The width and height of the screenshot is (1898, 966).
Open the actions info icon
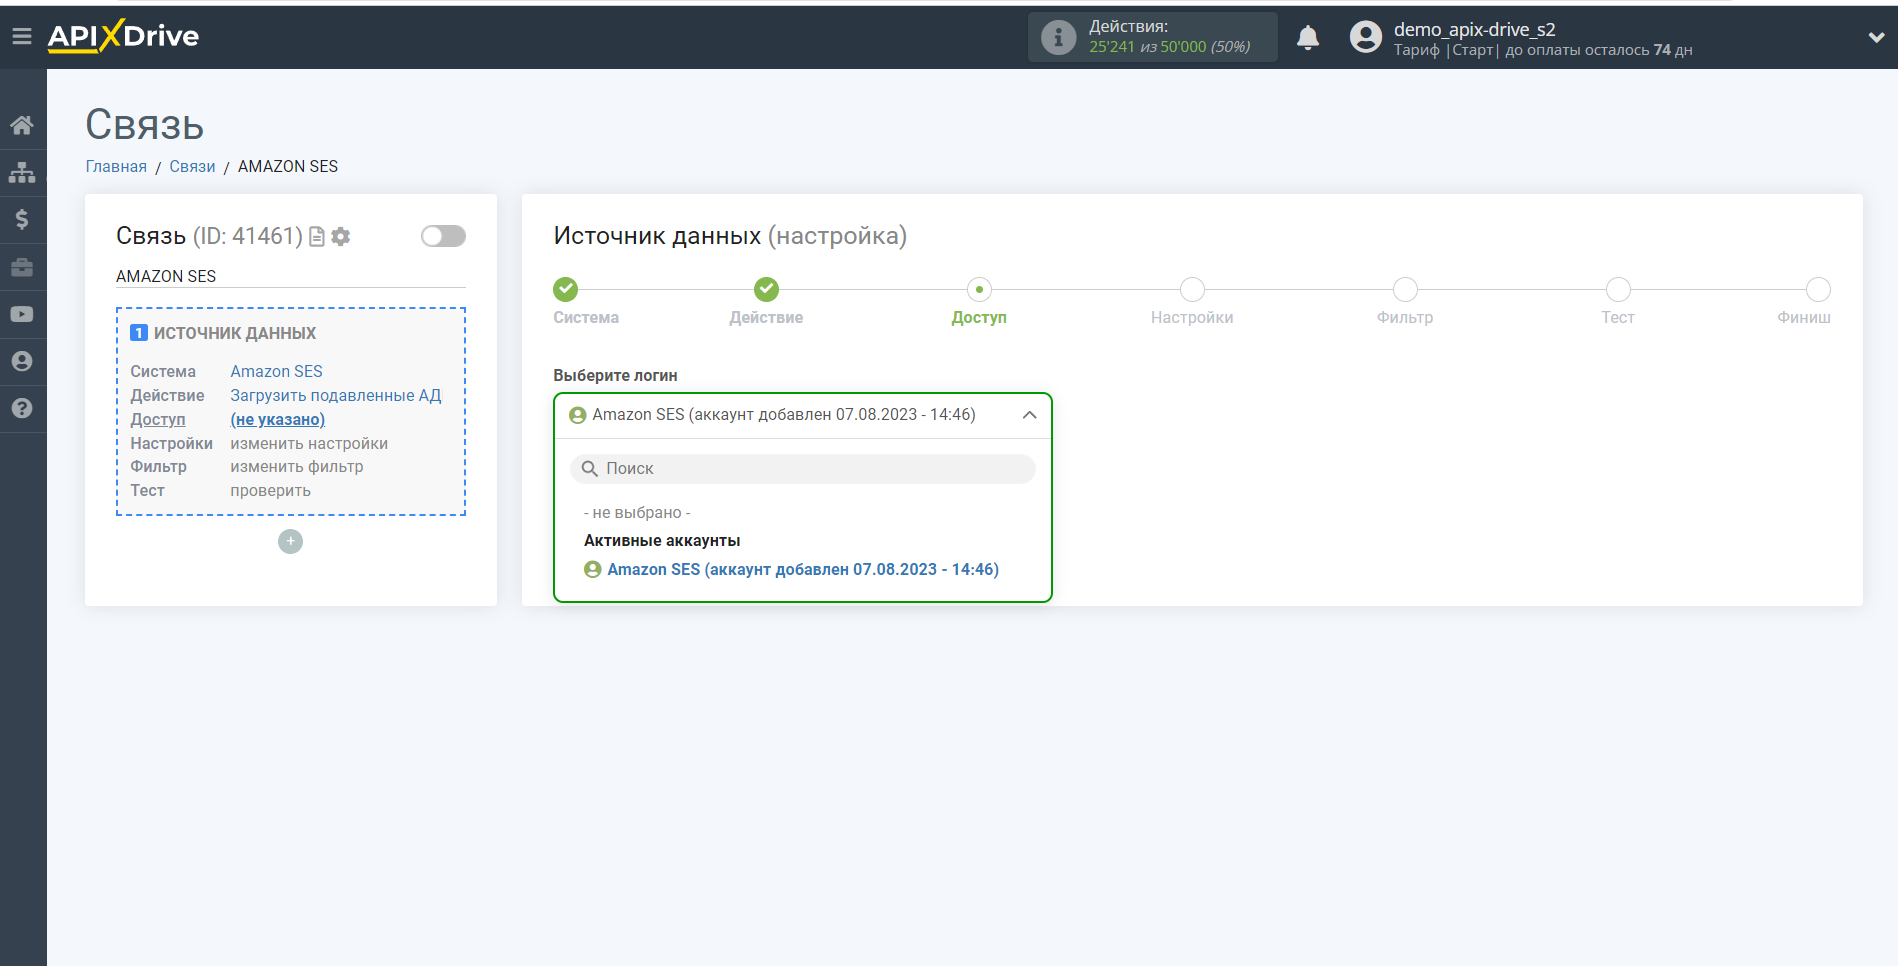1058,37
